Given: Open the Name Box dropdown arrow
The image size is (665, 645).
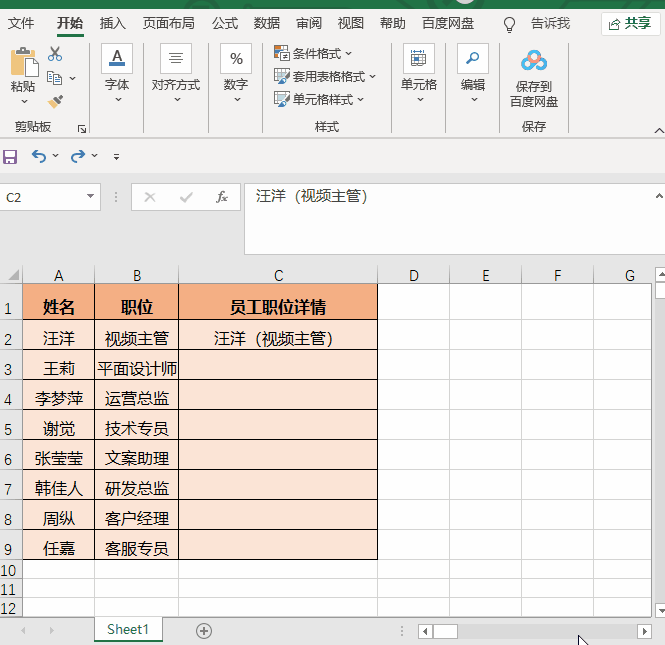Looking at the screenshot, I should pos(90,196).
